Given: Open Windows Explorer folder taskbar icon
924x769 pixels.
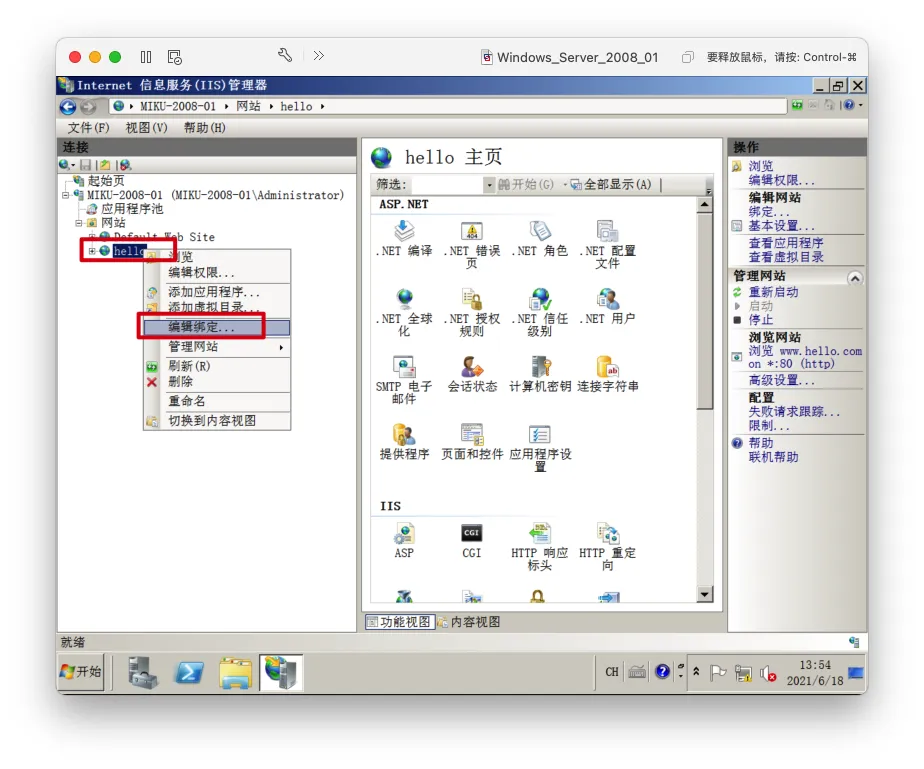Looking at the screenshot, I should (x=235, y=672).
